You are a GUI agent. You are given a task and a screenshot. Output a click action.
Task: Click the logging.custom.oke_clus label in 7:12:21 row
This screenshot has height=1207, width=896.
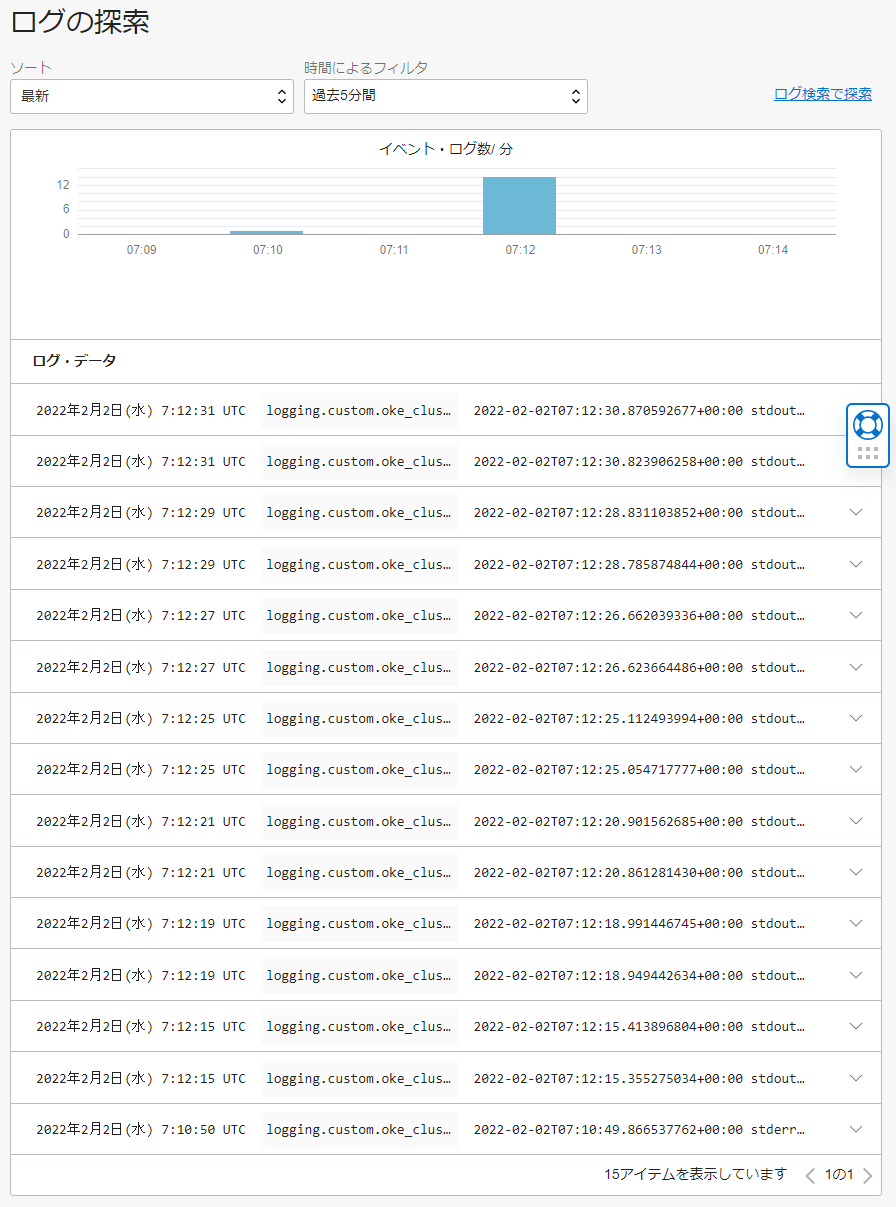(x=359, y=821)
